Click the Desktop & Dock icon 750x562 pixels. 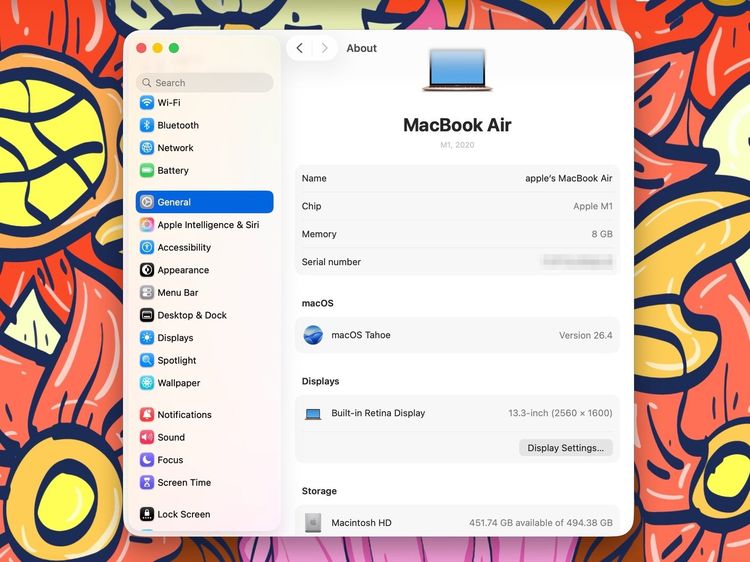[x=147, y=315]
